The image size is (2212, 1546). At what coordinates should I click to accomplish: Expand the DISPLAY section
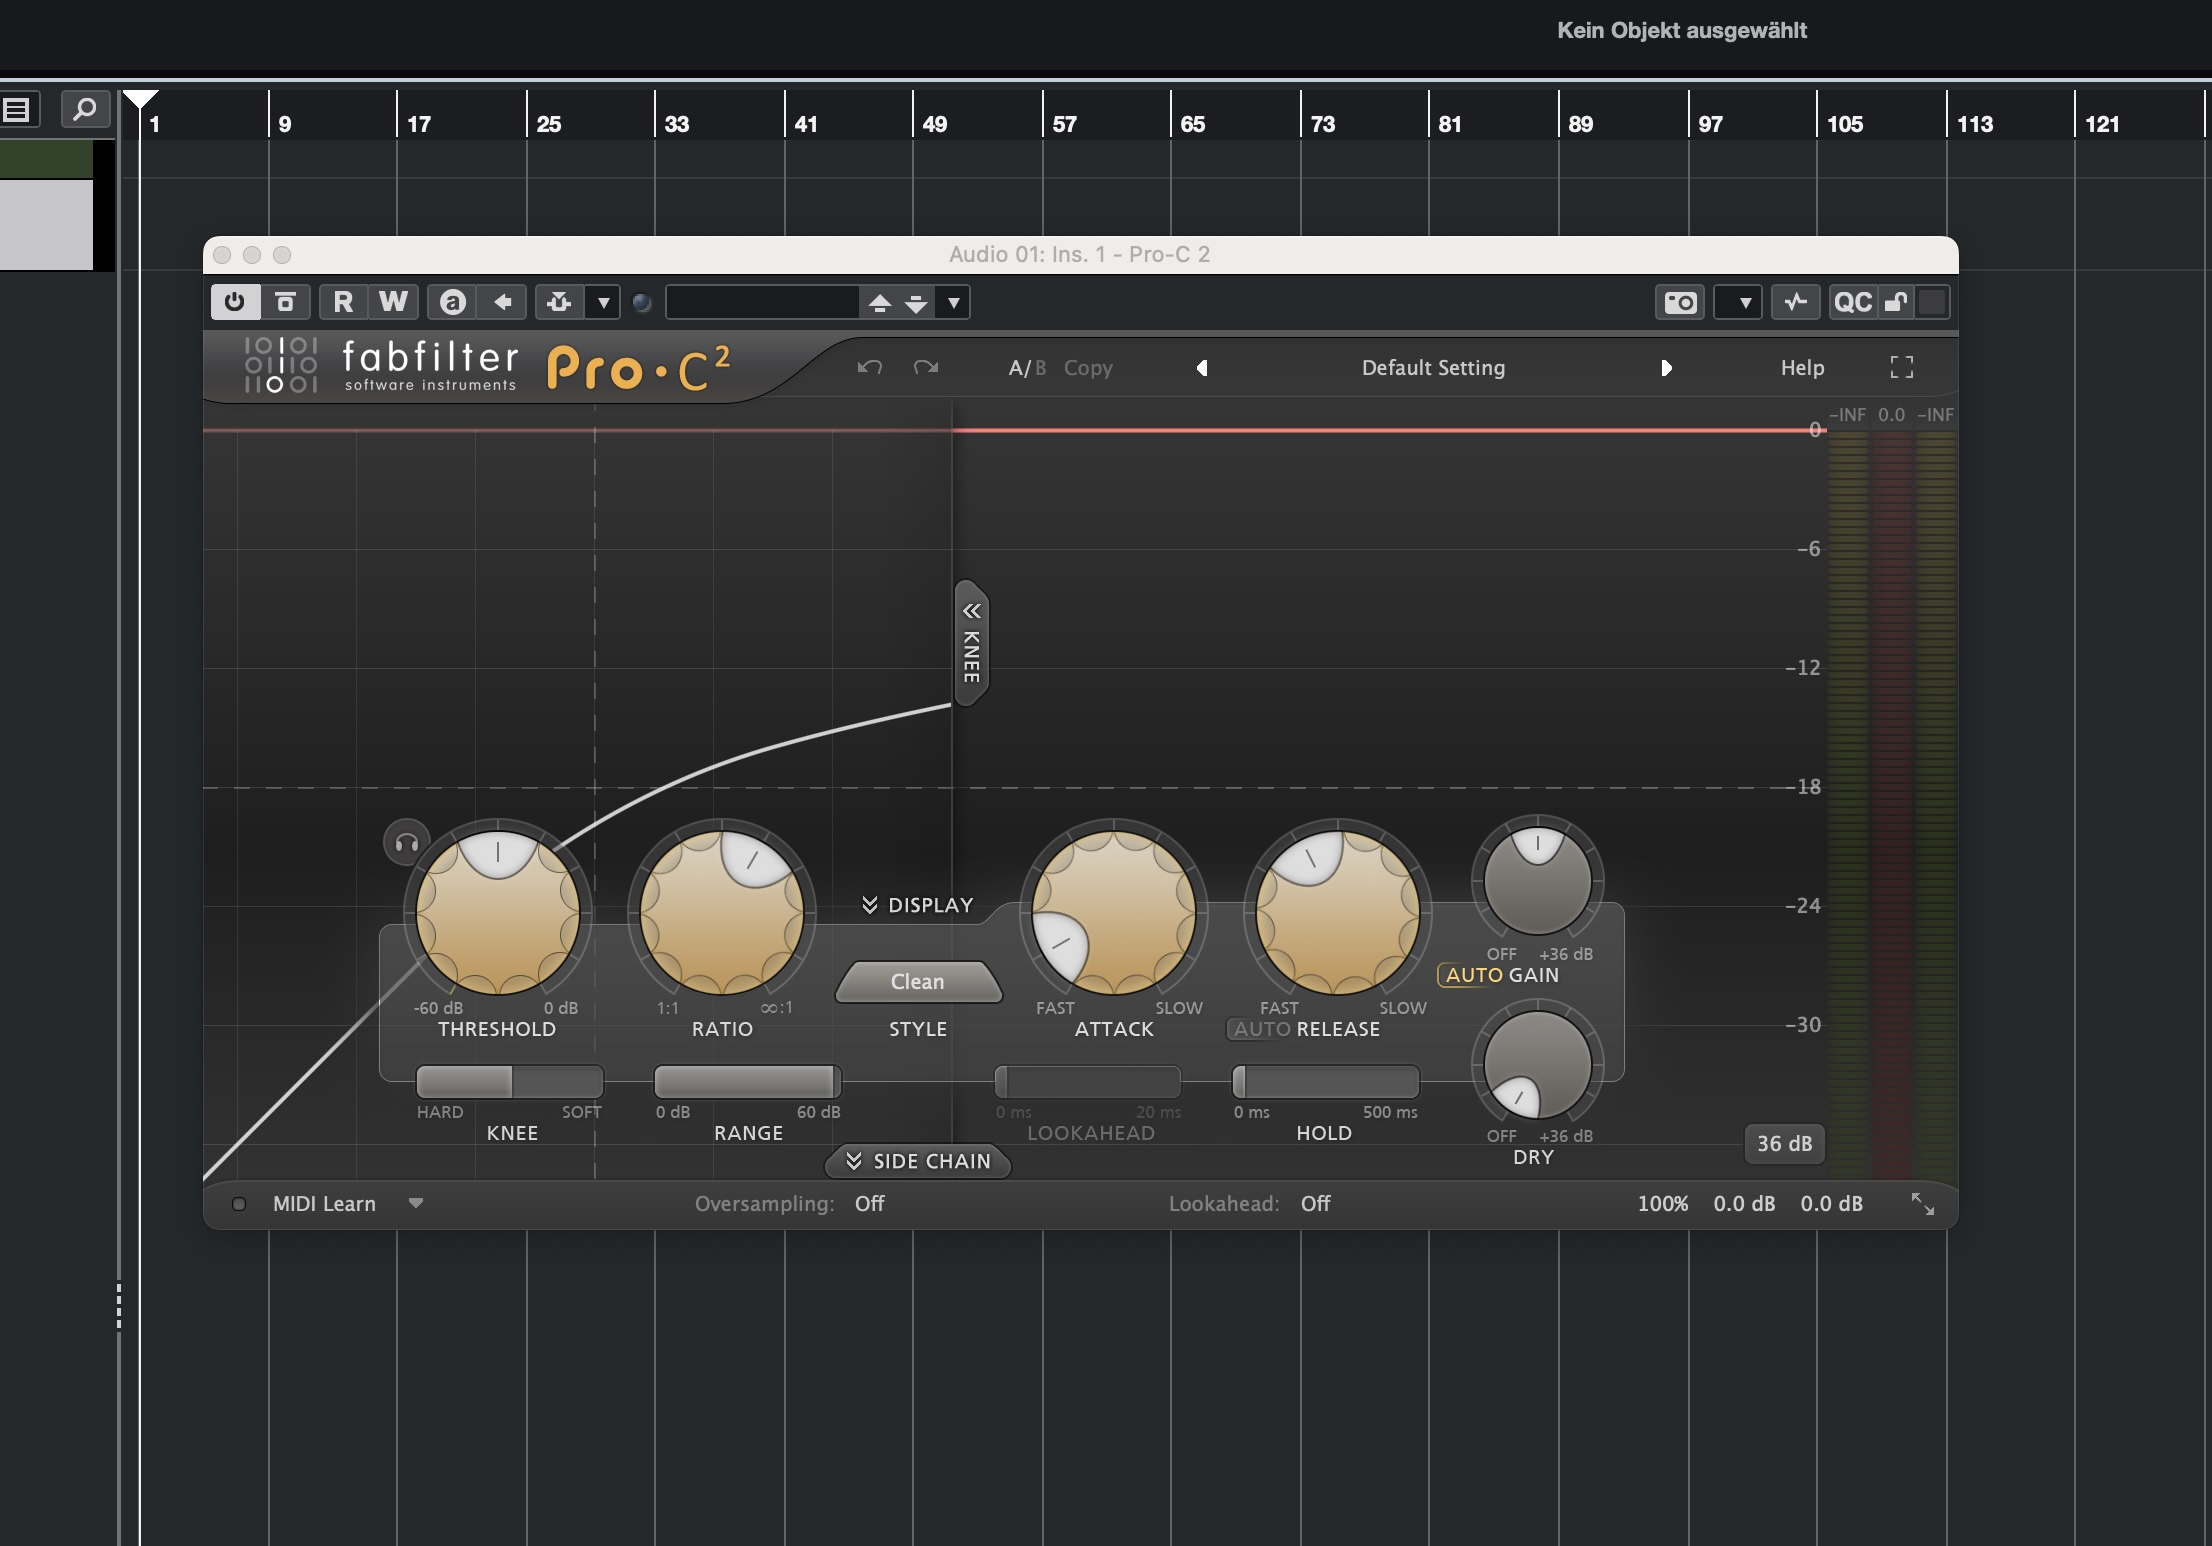[x=917, y=905]
